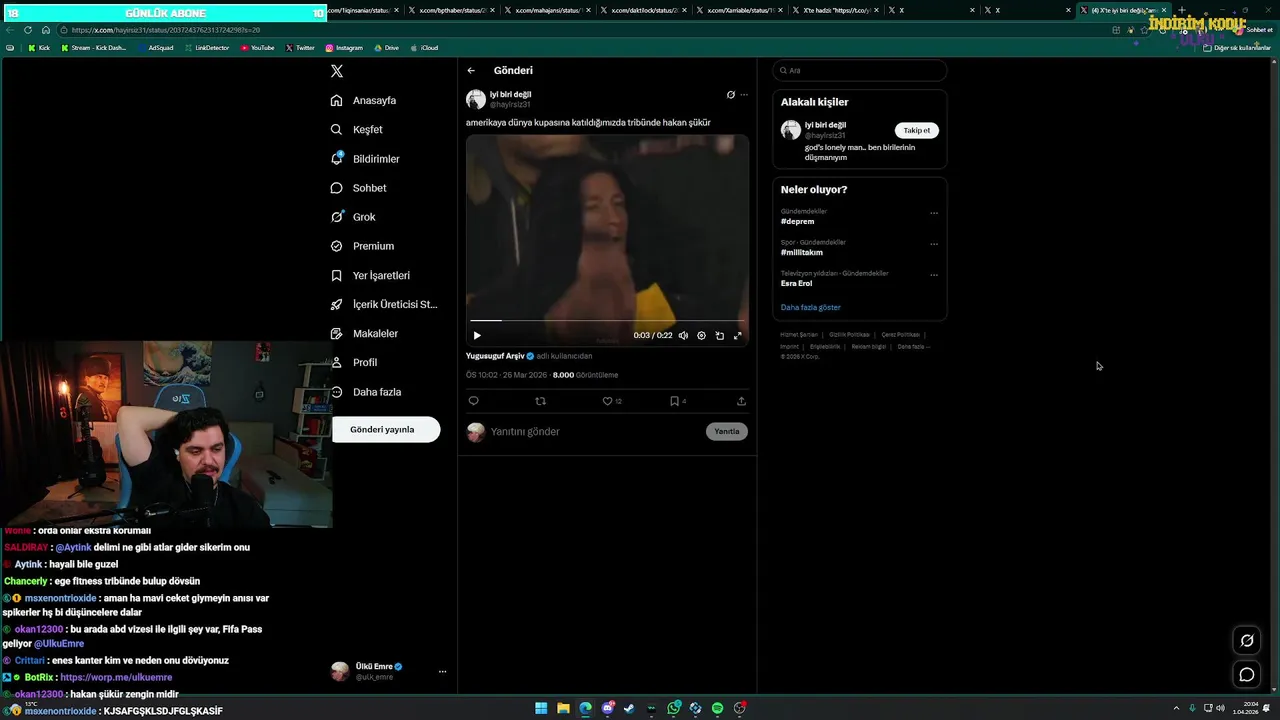Image resolution: width=1280 pixels, height=720 pixels.
Task: Seek on the video progress bar
Action: 607,321
